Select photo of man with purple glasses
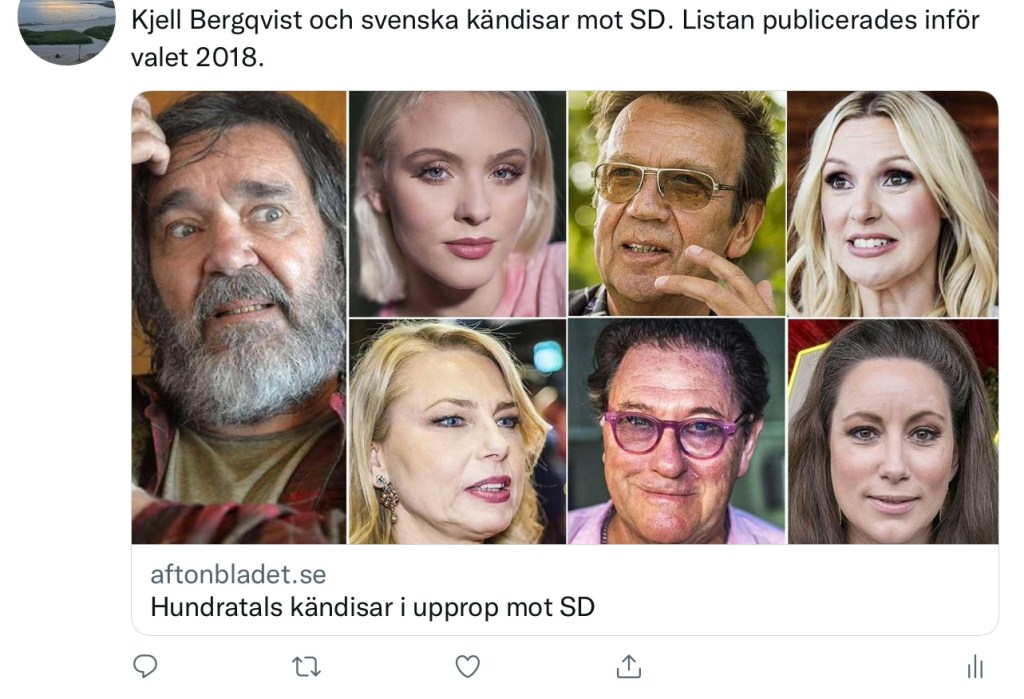The height and width of the screenshot is (699, 1024). tap(677, 432)
